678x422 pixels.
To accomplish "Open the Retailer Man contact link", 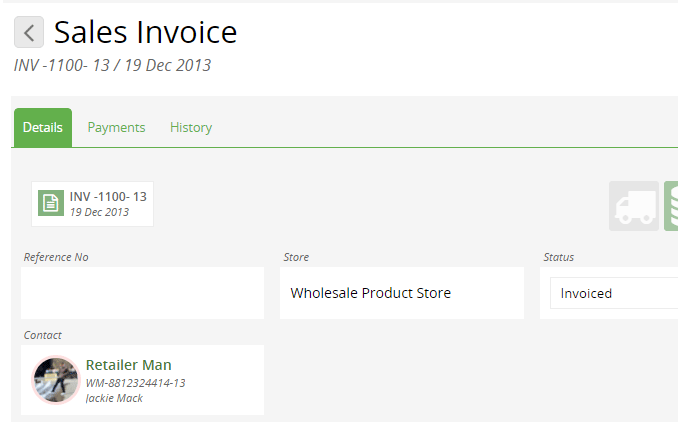I will pos(128,365).
